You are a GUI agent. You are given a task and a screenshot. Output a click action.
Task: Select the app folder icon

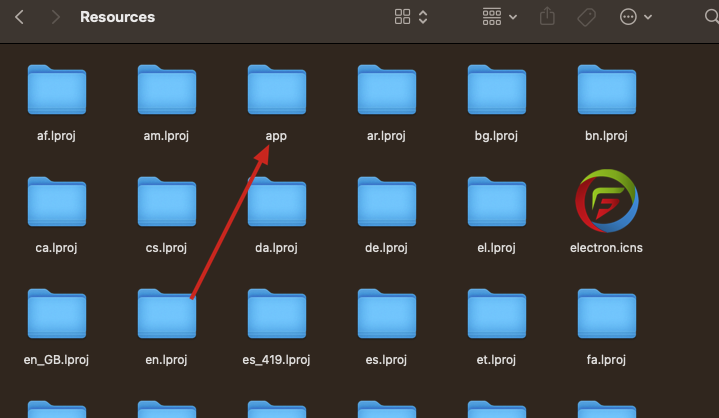277,89
